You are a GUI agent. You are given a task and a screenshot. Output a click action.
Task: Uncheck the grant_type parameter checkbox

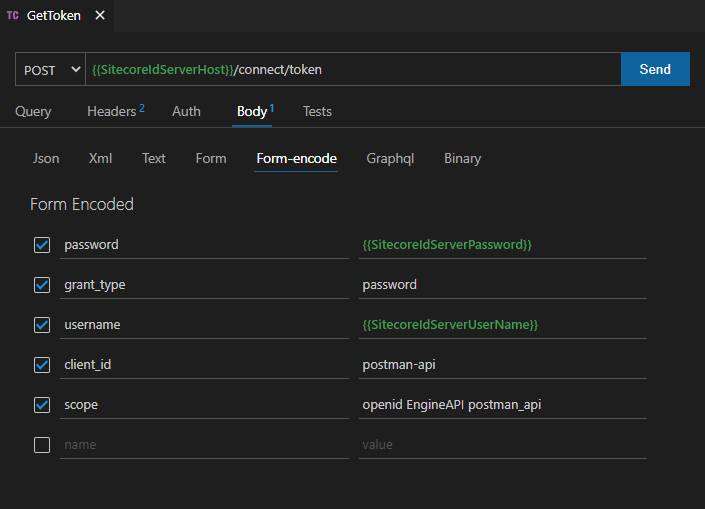(x=42, y=285)
